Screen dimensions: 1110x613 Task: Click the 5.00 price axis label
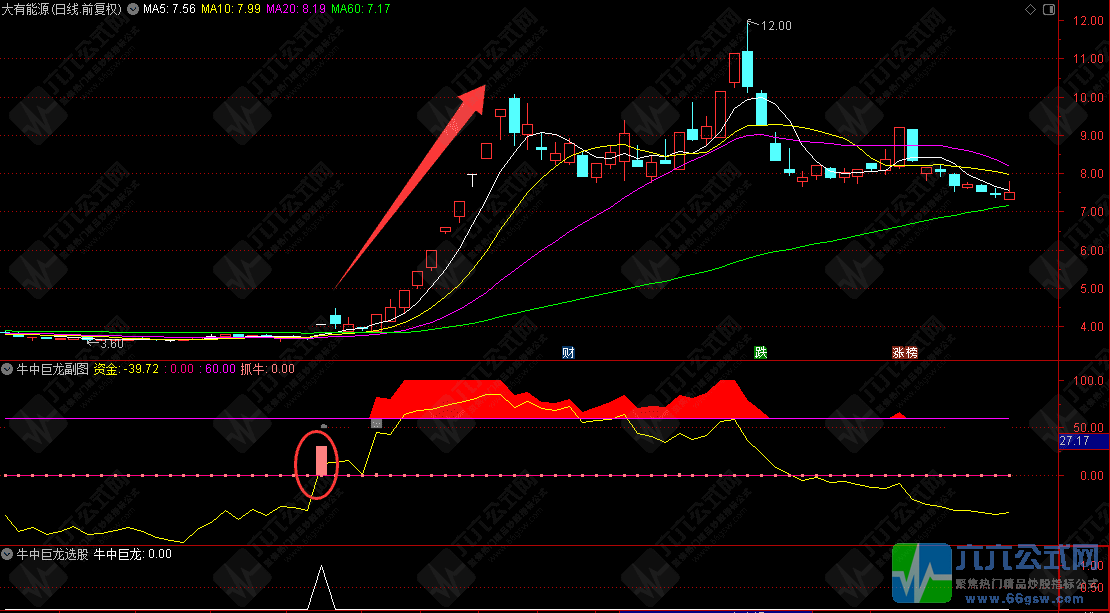(1091, 289)
